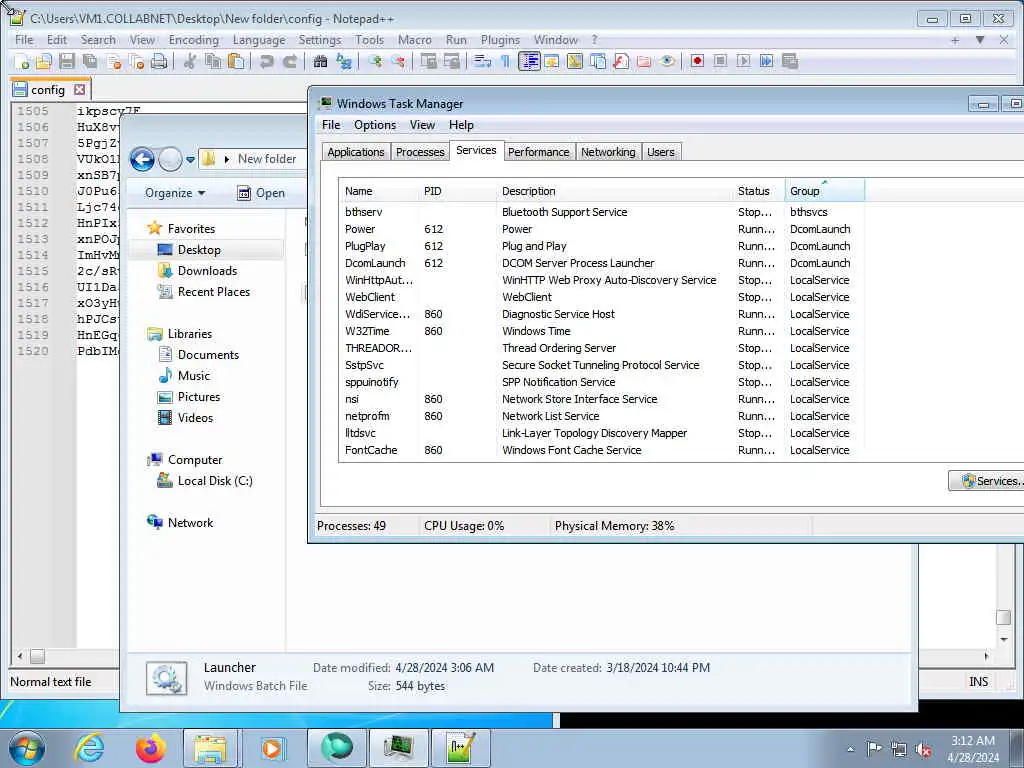Close the config tab with red X
This screenshot has width=1024, height=768.
tap(80, 89)
